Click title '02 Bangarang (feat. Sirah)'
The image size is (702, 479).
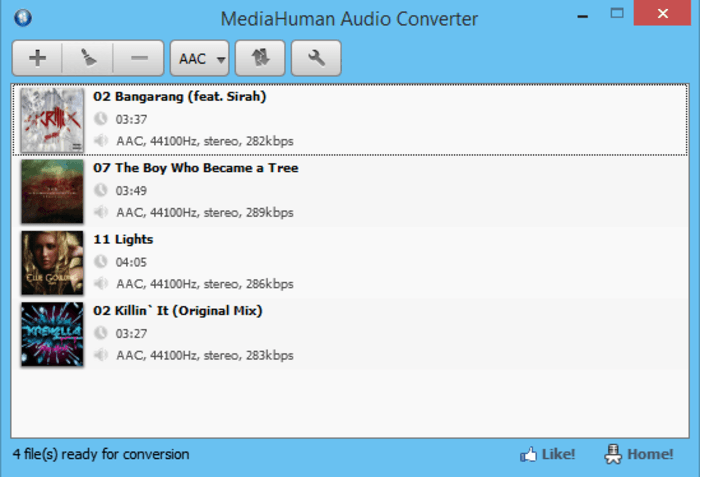[180, 97]
